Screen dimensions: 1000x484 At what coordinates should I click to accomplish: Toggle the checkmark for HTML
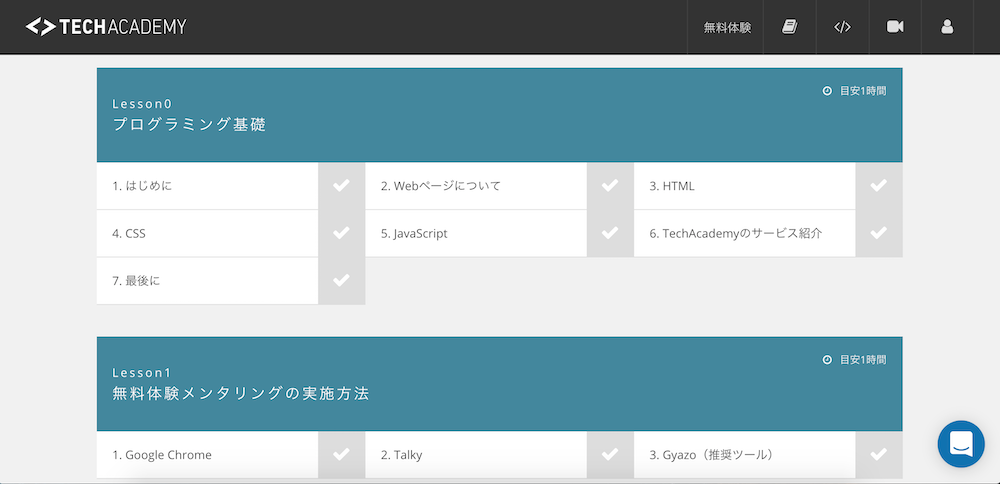[879, 186]
